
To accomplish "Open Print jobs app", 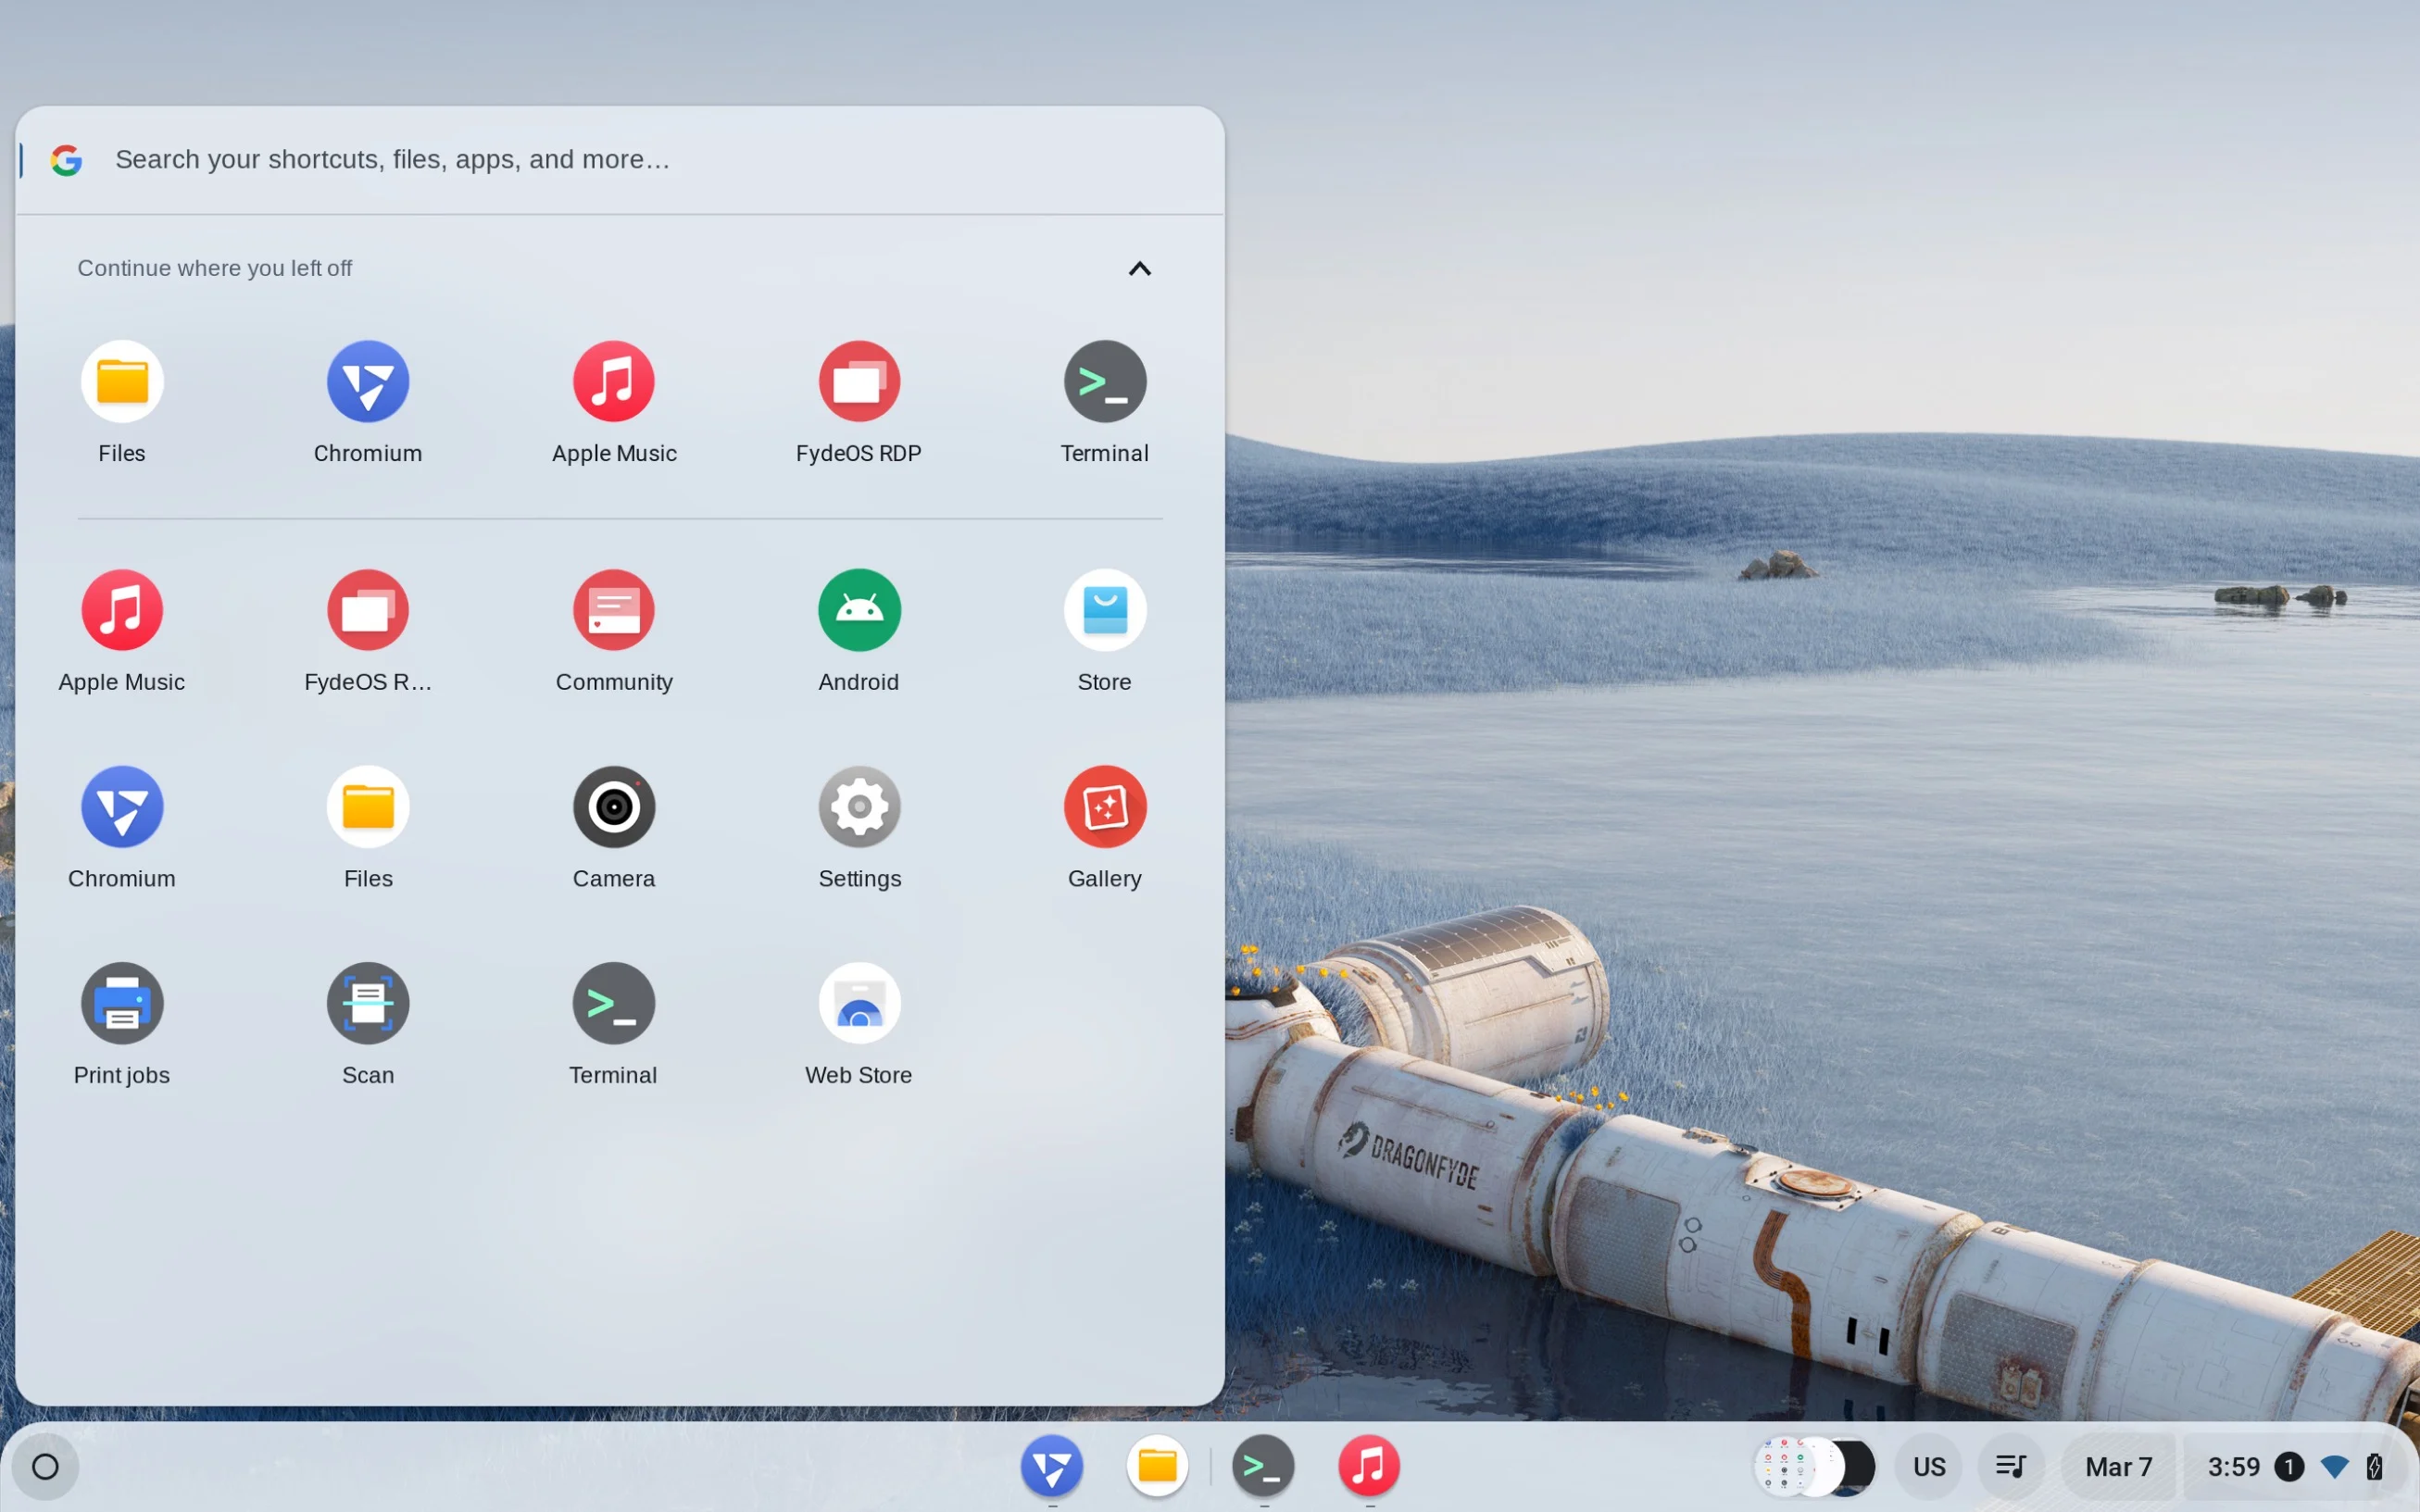I will click(x=122, y=1003).
